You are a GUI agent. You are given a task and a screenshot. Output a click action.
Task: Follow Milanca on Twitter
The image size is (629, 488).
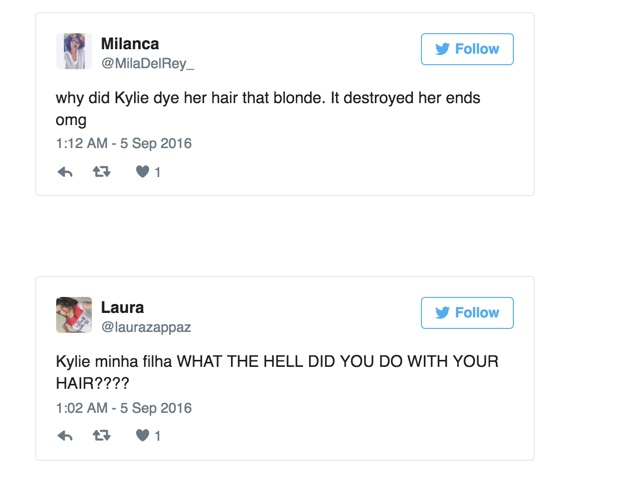(x=467, y=49)
